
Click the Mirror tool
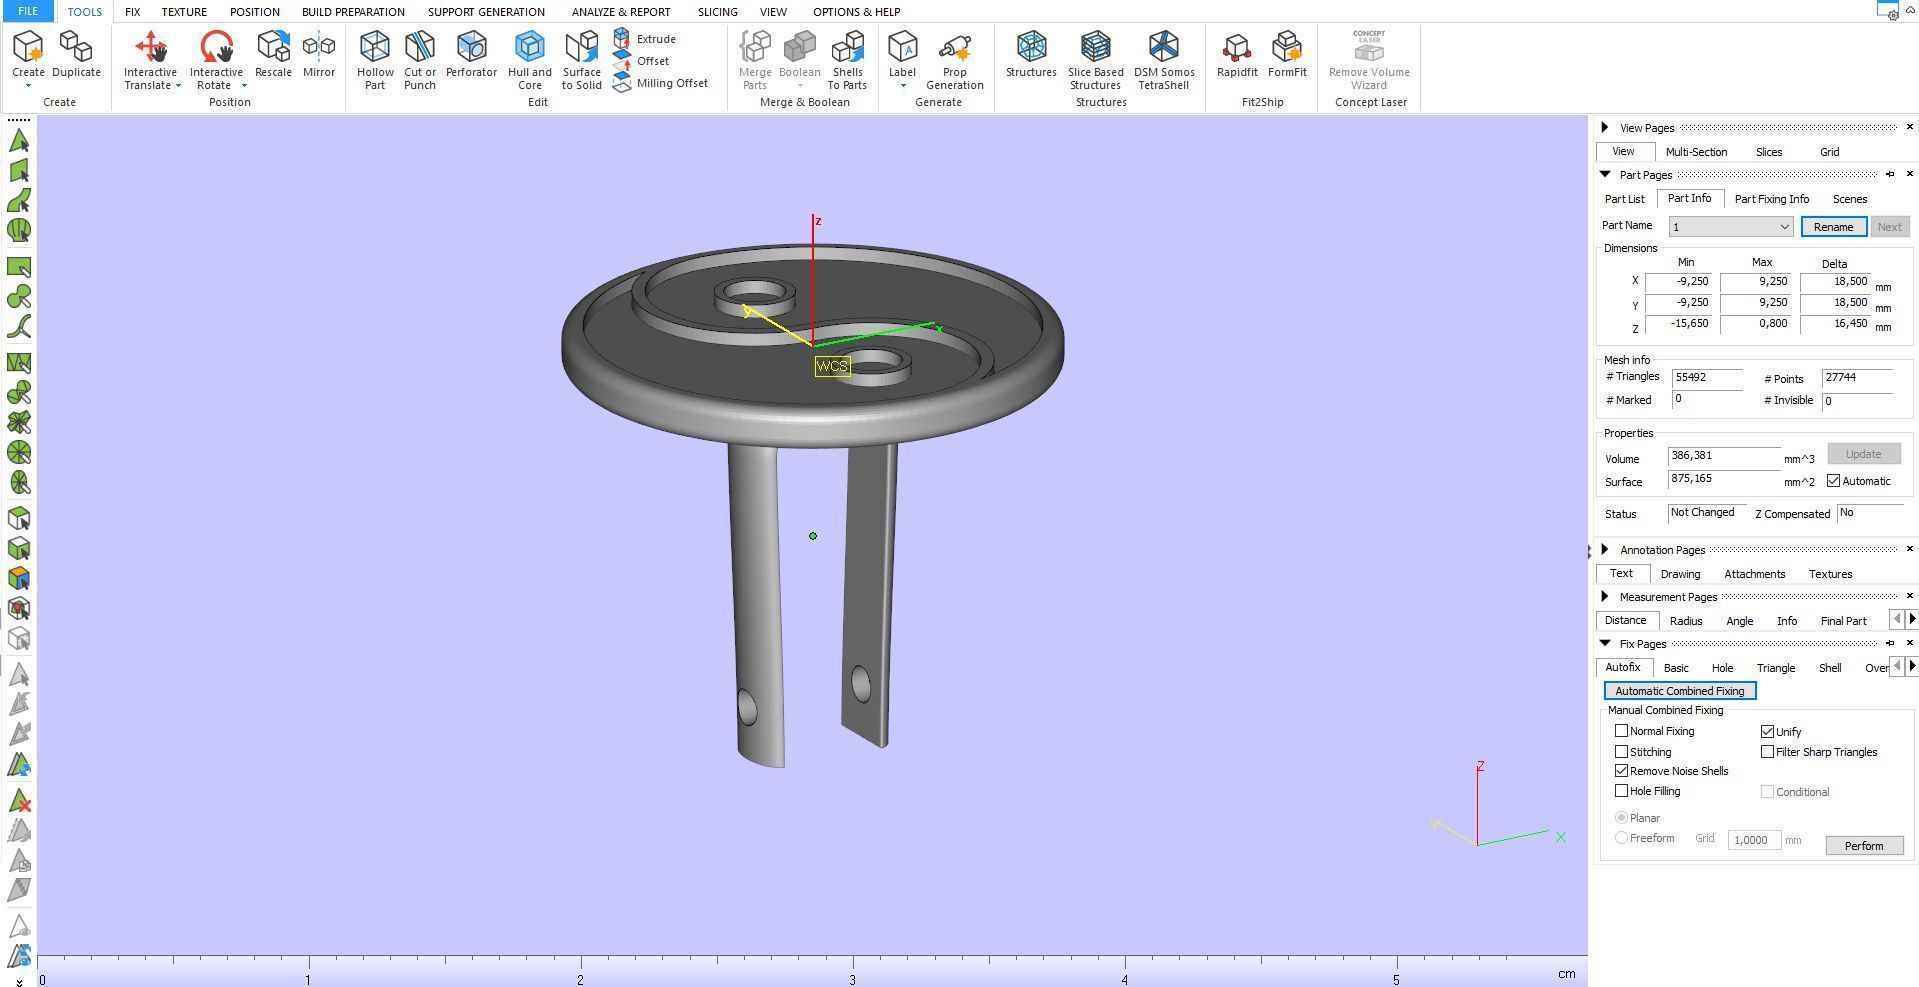click(319, 53)
